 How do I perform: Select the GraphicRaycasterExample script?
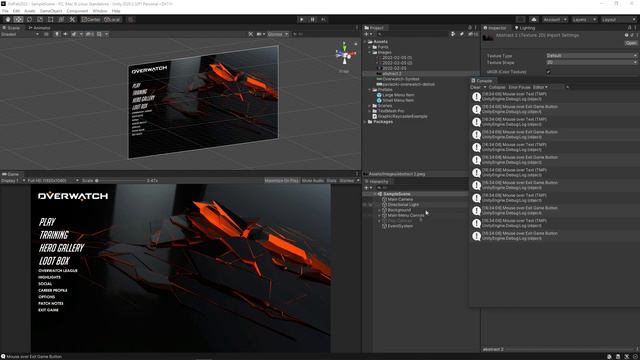[x=402, y=116]
